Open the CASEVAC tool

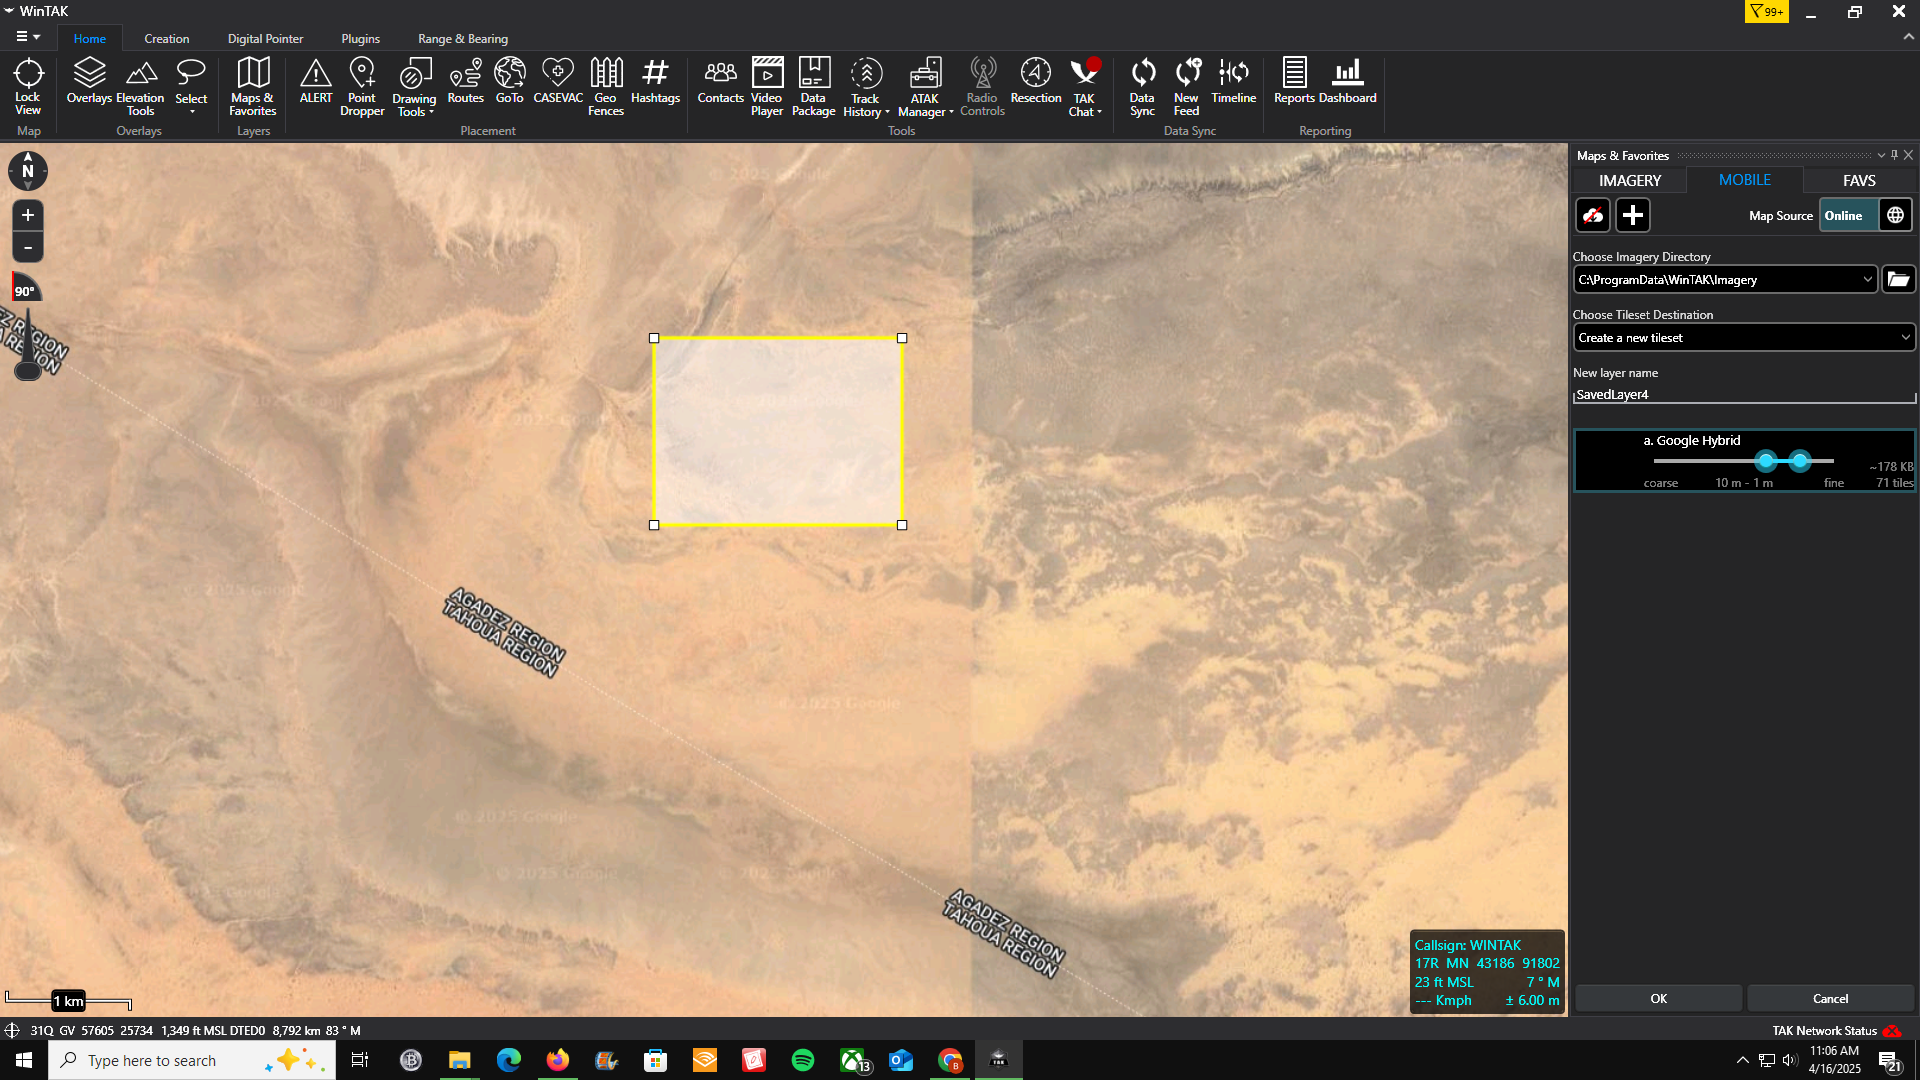(x=558, y=80)
